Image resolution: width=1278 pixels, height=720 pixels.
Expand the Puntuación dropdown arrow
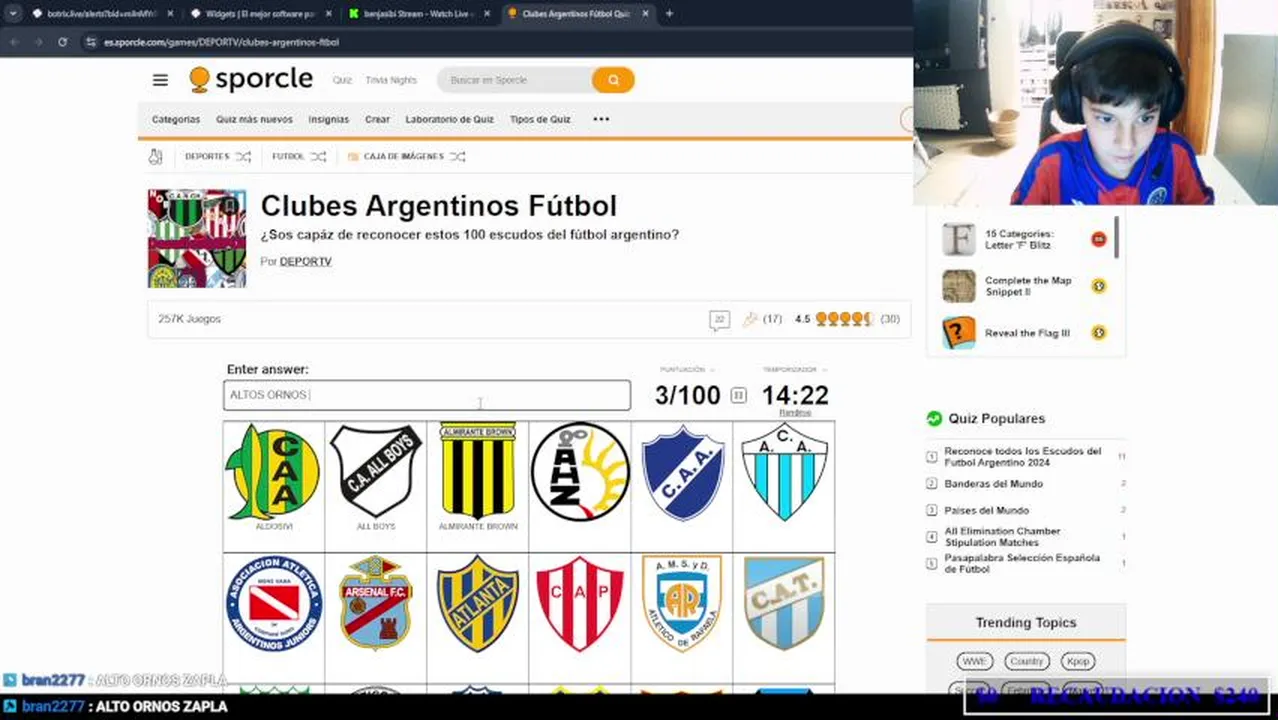pos(712,370)
